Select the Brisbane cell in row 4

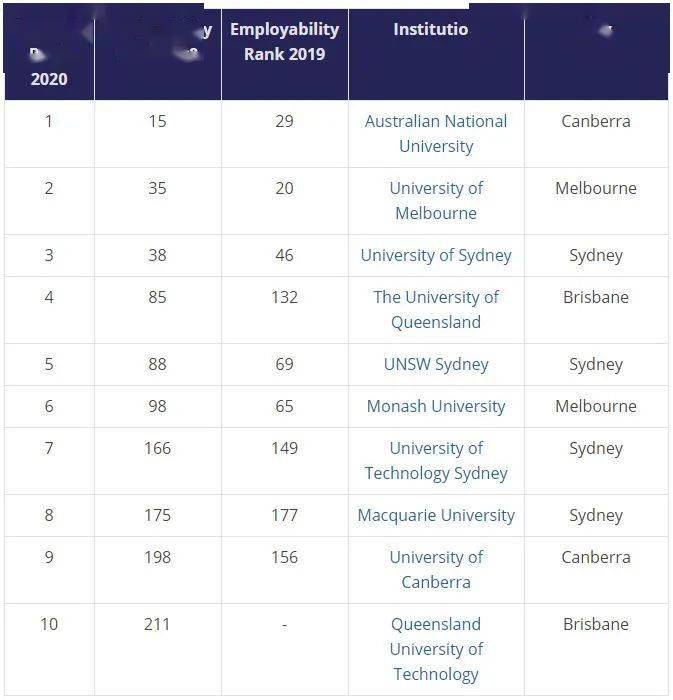[596, 297]
